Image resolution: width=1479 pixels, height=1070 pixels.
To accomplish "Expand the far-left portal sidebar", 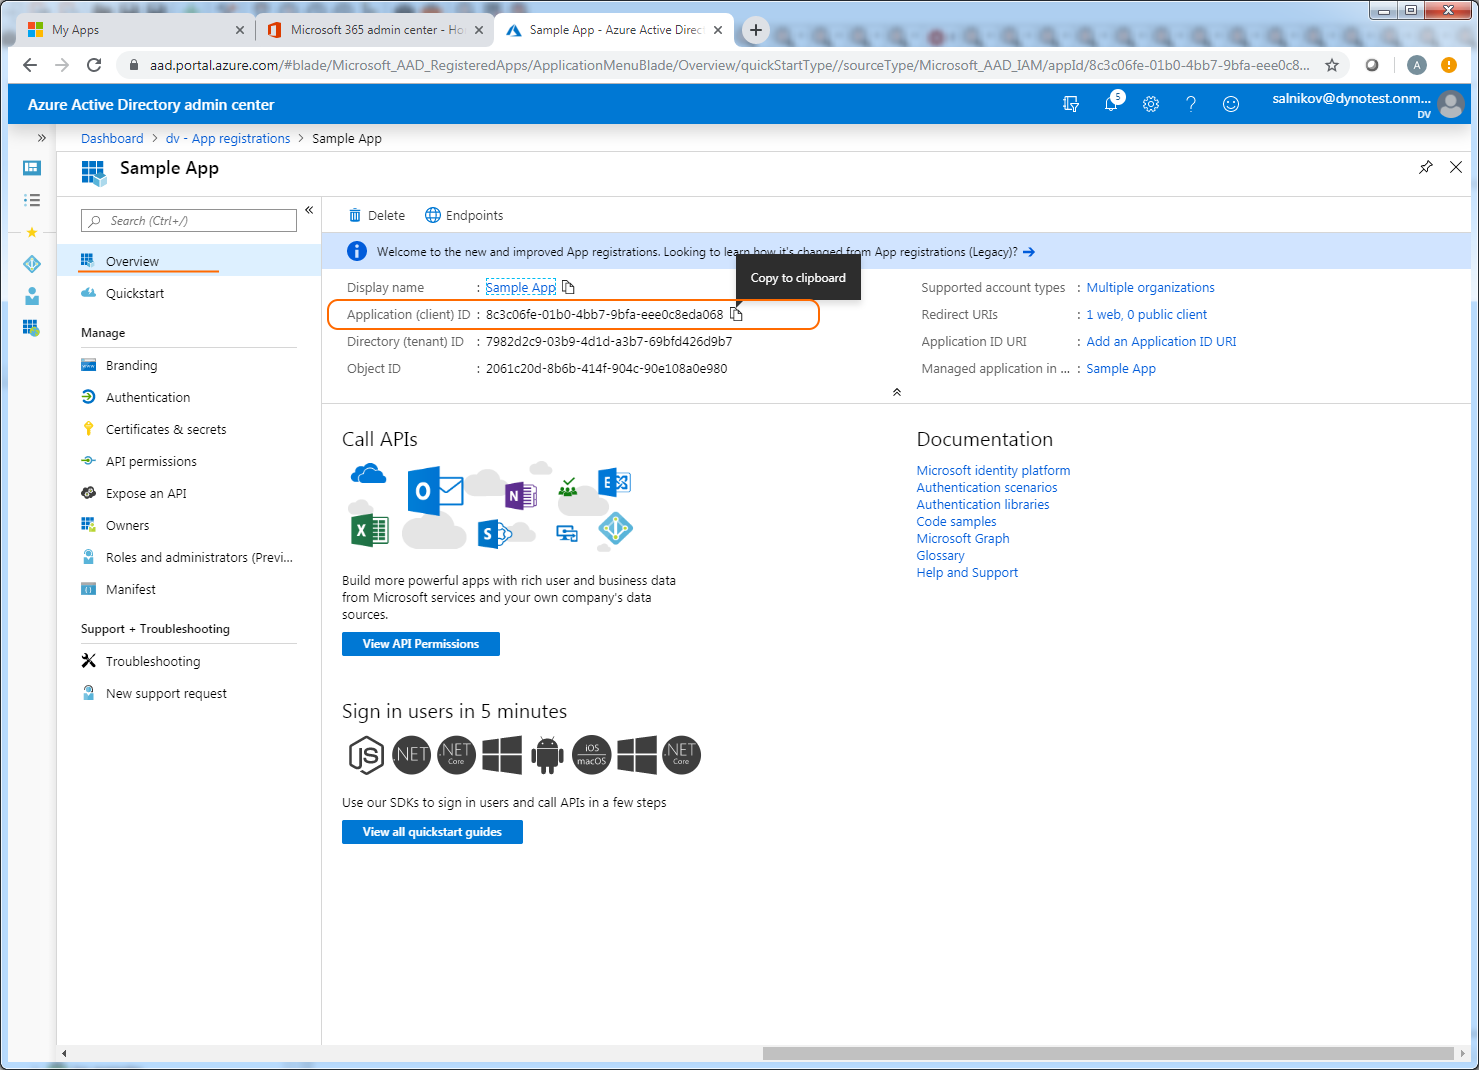I will click(41, 138).
